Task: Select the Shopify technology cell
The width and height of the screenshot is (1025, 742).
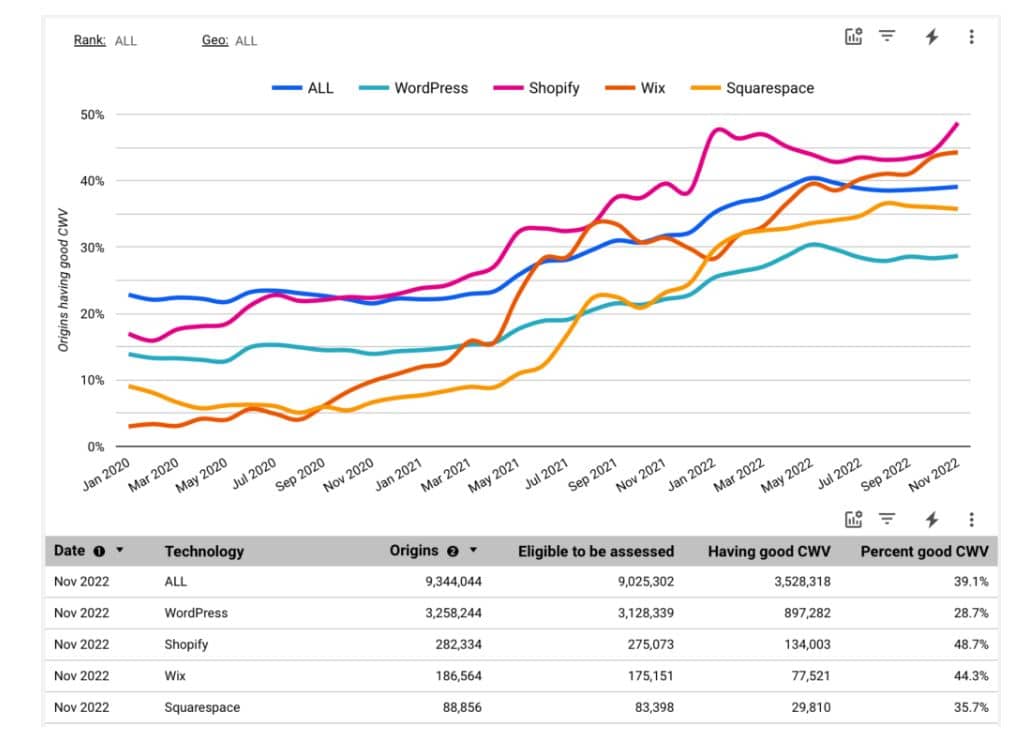Action: 186,644
